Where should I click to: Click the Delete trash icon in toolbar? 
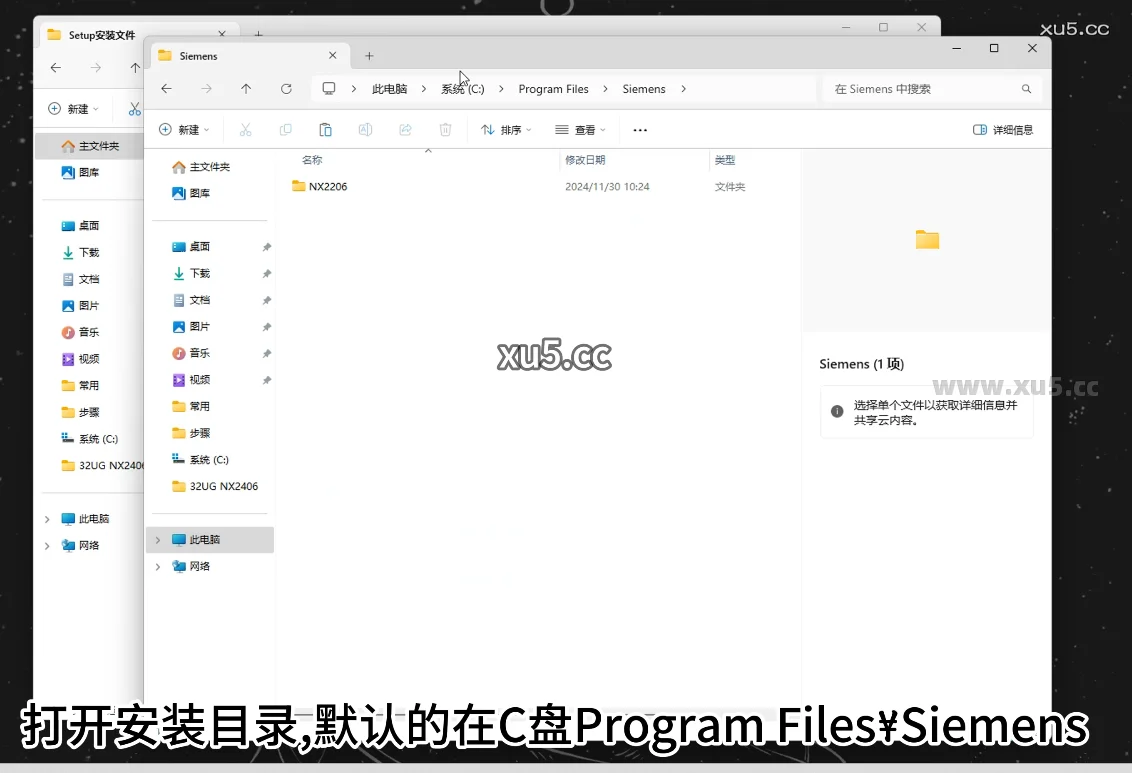click(x=445, y=130)
